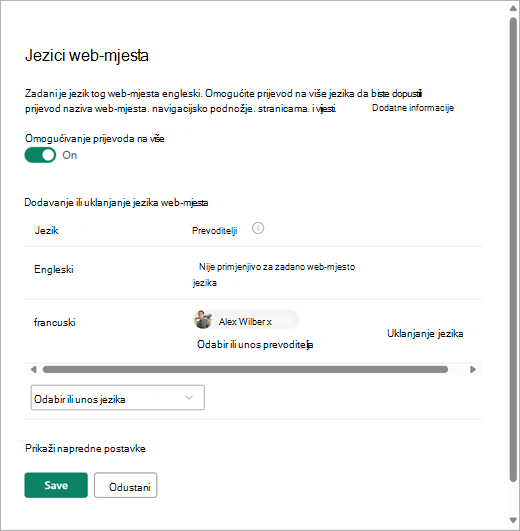Open the Odabir ili unos jezika dropdown
The height and width of the screenshot is (531, 520).
(x=117, y=397)
